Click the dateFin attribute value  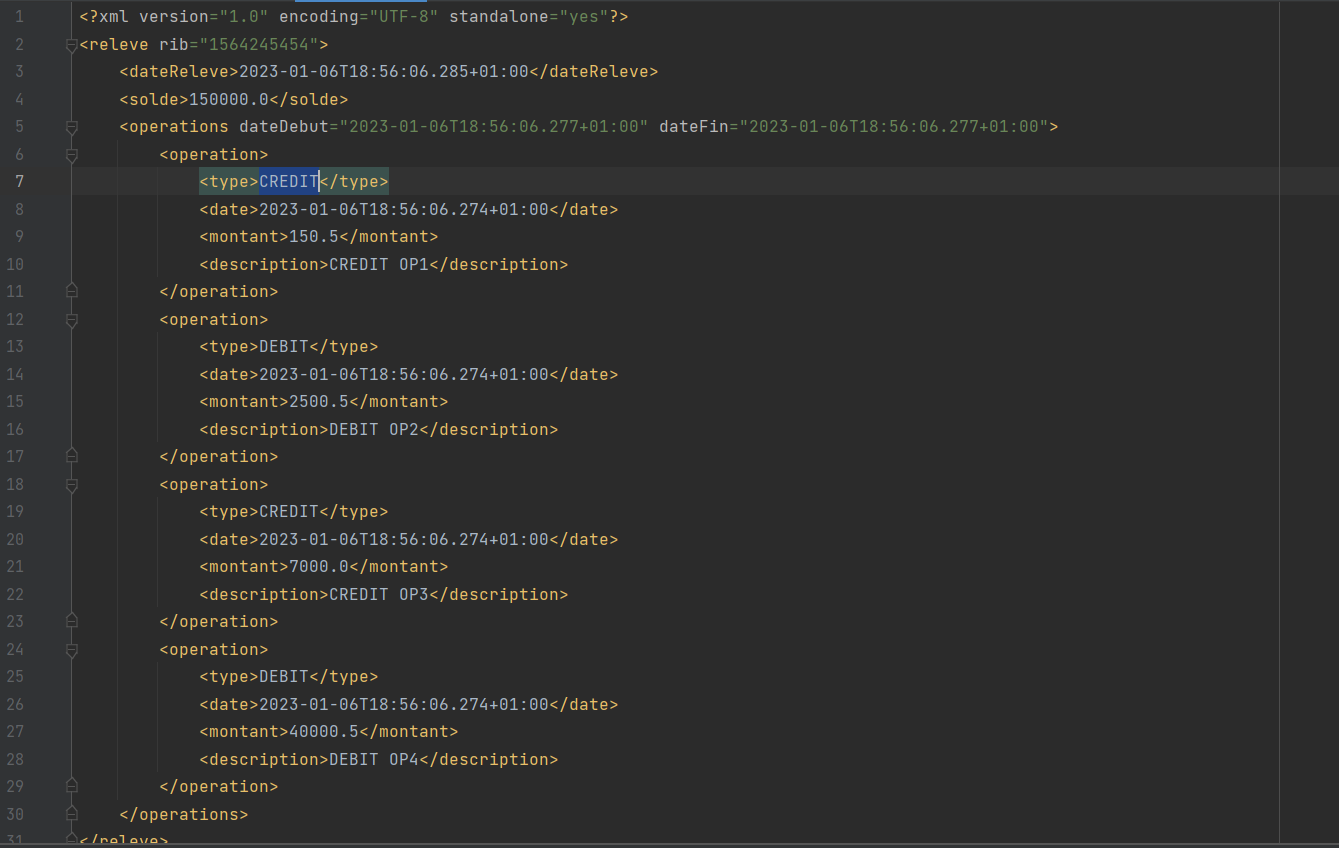click(x=893, y=127)
